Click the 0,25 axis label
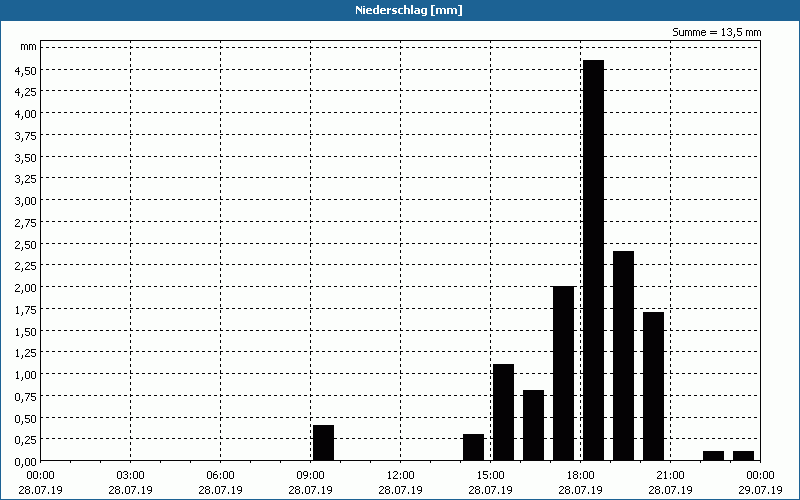Viewport: 800px width, 500px height. click(26, 440)
